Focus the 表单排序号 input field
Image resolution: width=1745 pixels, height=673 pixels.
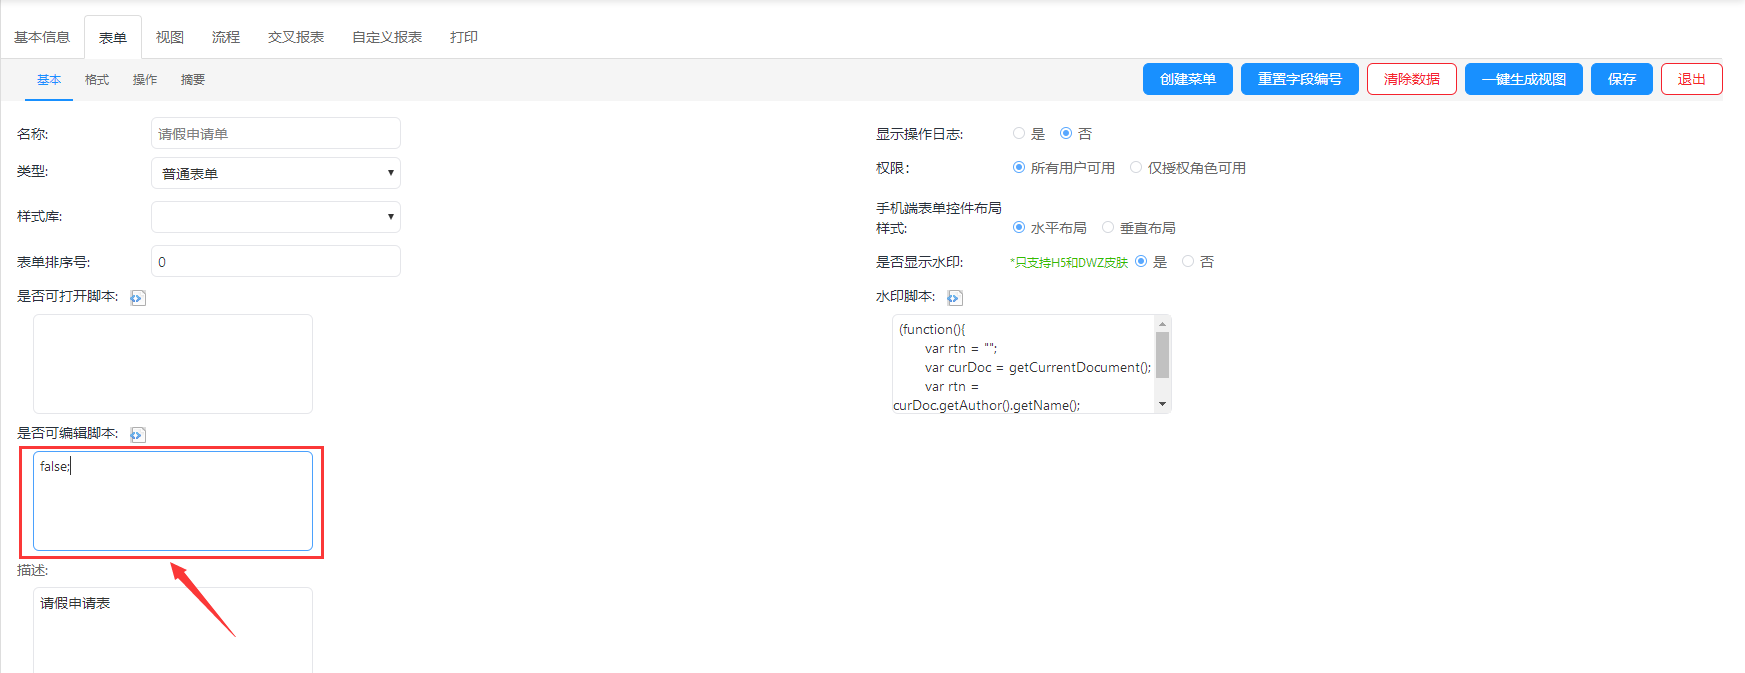coord(276,261)
